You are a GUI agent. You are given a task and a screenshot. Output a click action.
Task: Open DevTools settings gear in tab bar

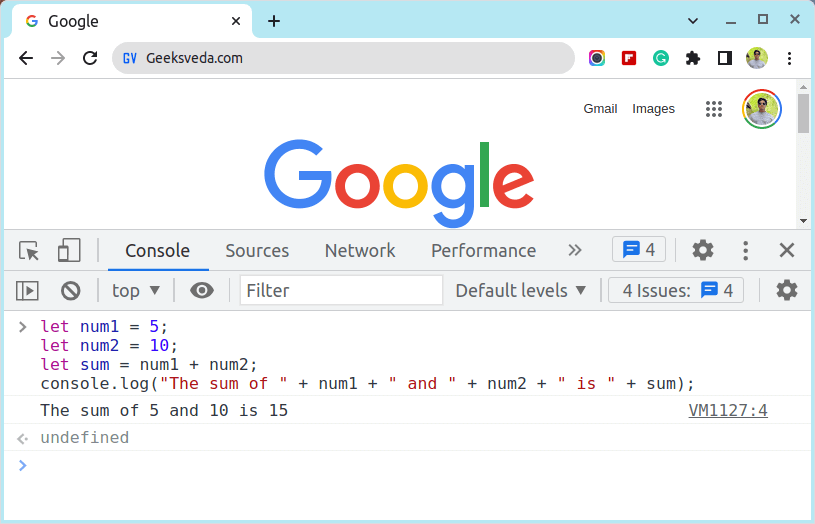point(703,250)
